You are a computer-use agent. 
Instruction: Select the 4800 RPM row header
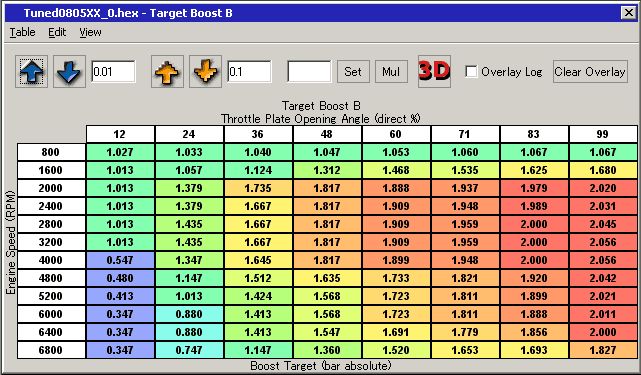[x=51, y=278]
